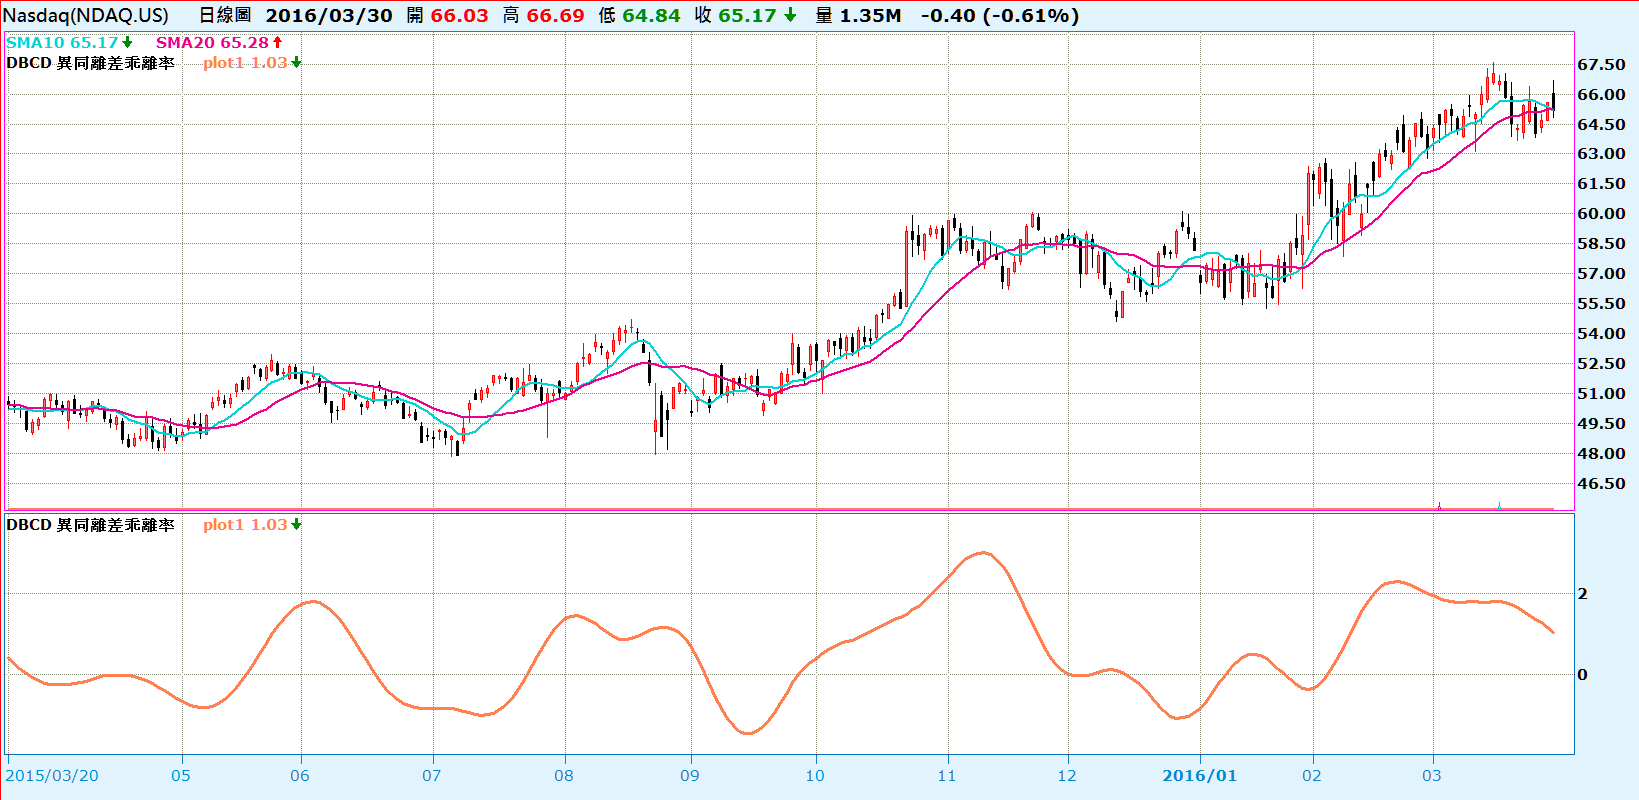Image resolution: width=1639 pixels, height=800 pixels.
Task: Click the green down arrow next to SMA10
Action: [x=127, y=42]
